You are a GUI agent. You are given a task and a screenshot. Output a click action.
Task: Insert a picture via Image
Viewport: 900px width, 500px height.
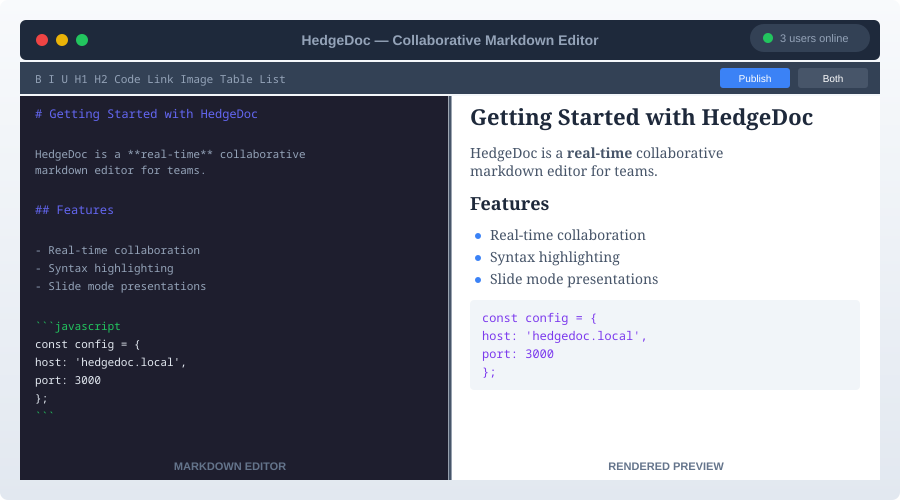[196, 79]
